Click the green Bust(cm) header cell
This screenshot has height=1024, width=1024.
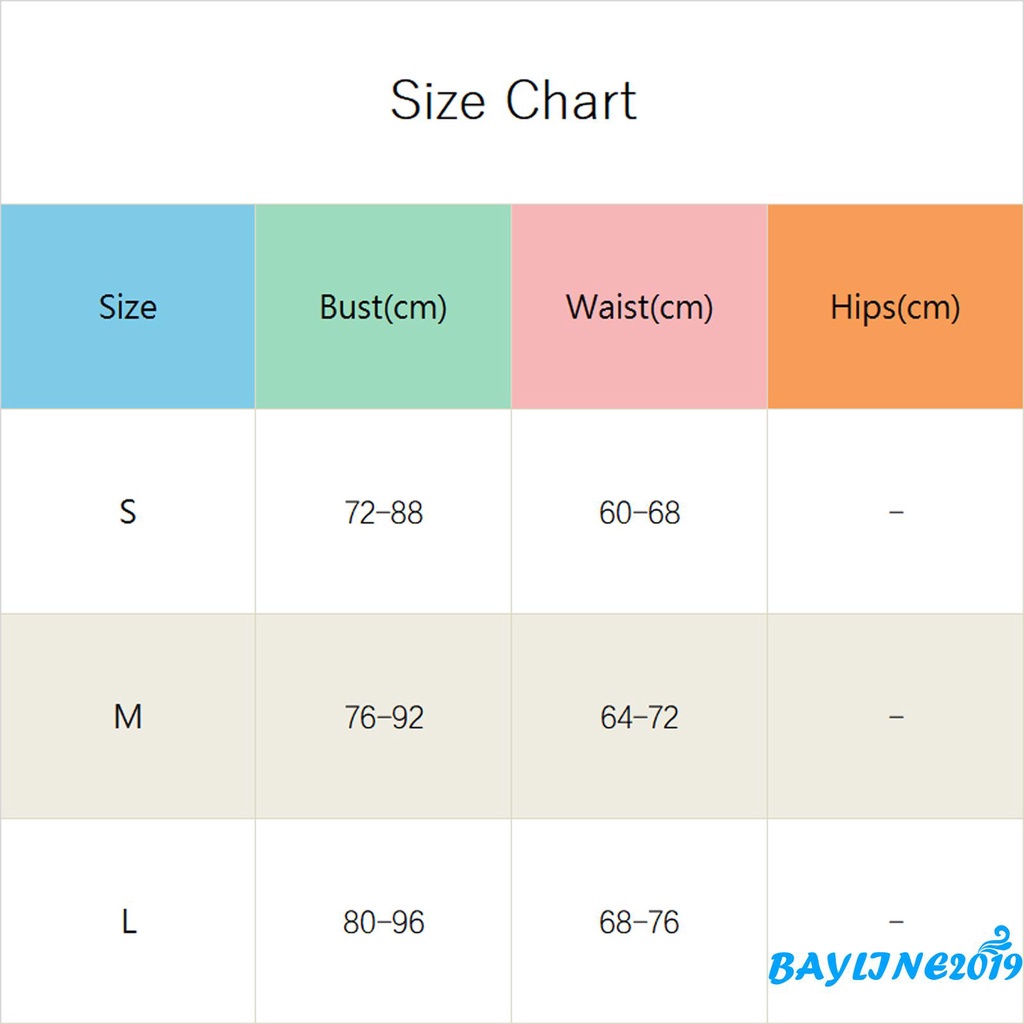click(383, 306)
